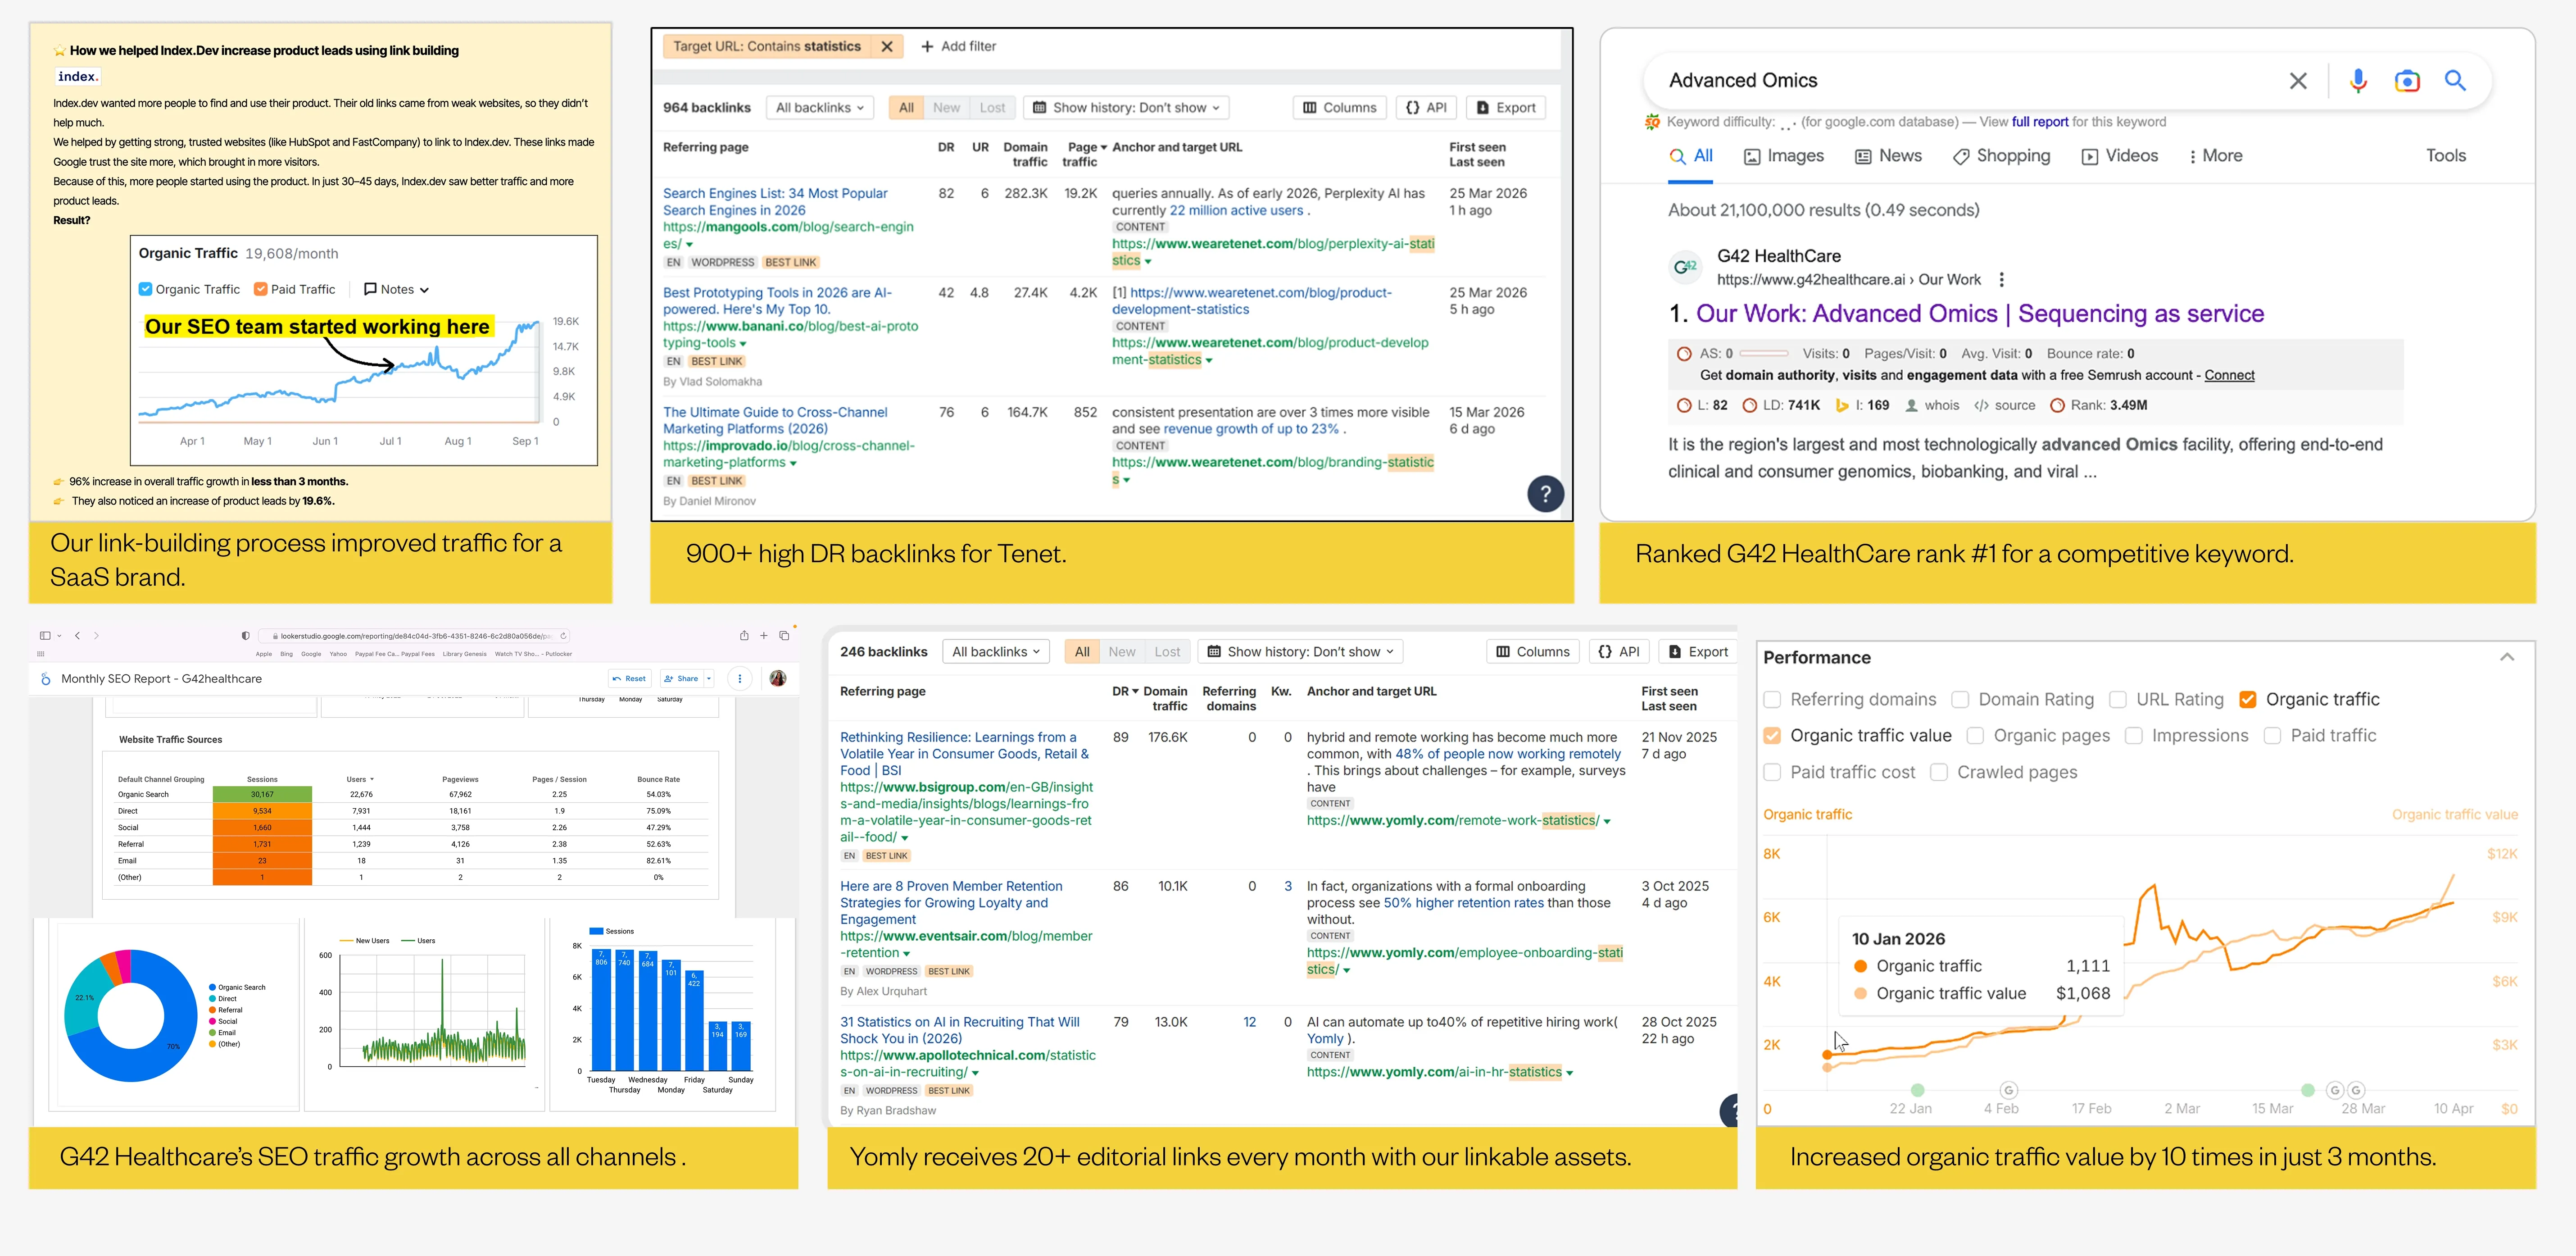Go forward with the Safari forward arrow

coord(96,635)
